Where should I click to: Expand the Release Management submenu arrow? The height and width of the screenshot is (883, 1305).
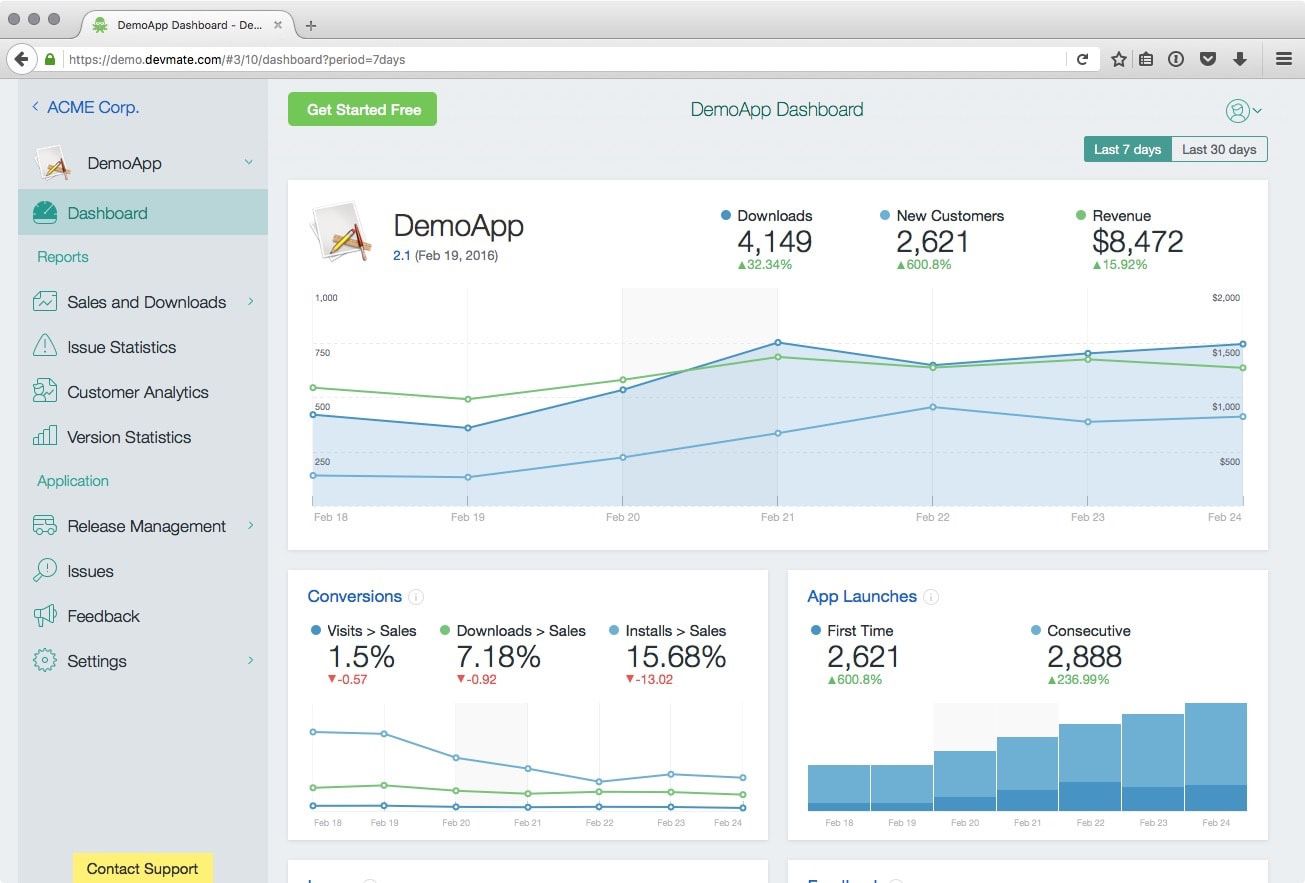pyautogui.click(x=250, y=525)
